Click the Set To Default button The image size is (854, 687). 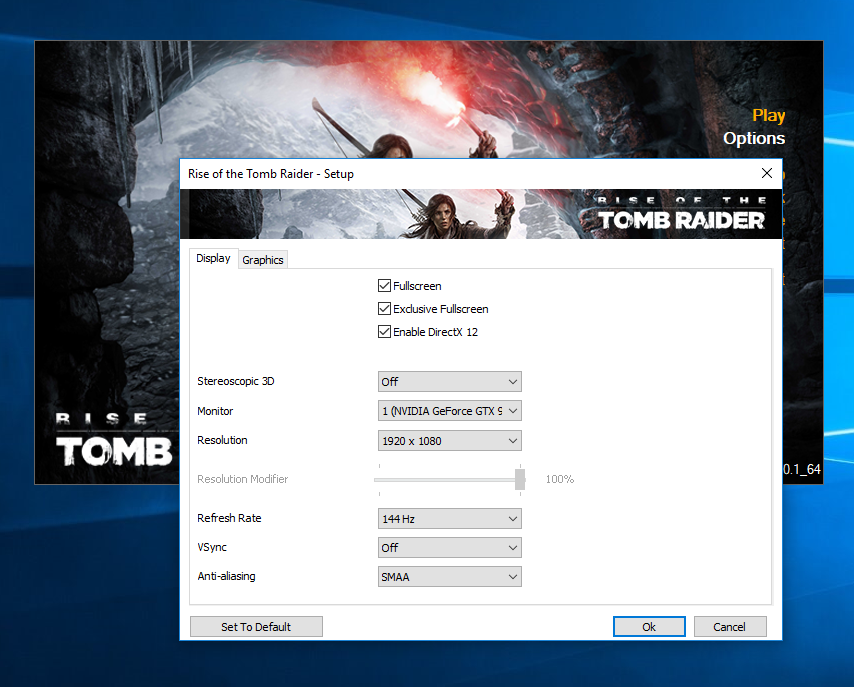point(256,627)
